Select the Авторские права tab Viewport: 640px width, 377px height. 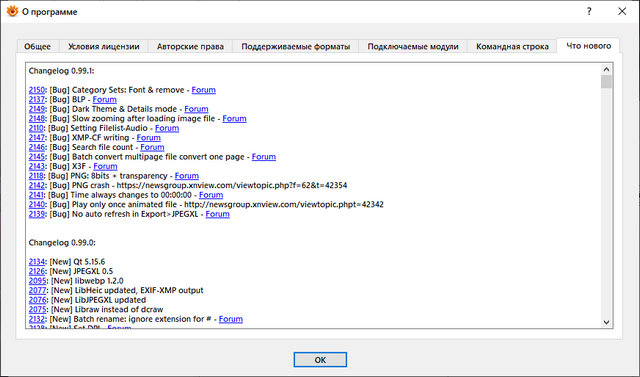[x=190, y=47]
